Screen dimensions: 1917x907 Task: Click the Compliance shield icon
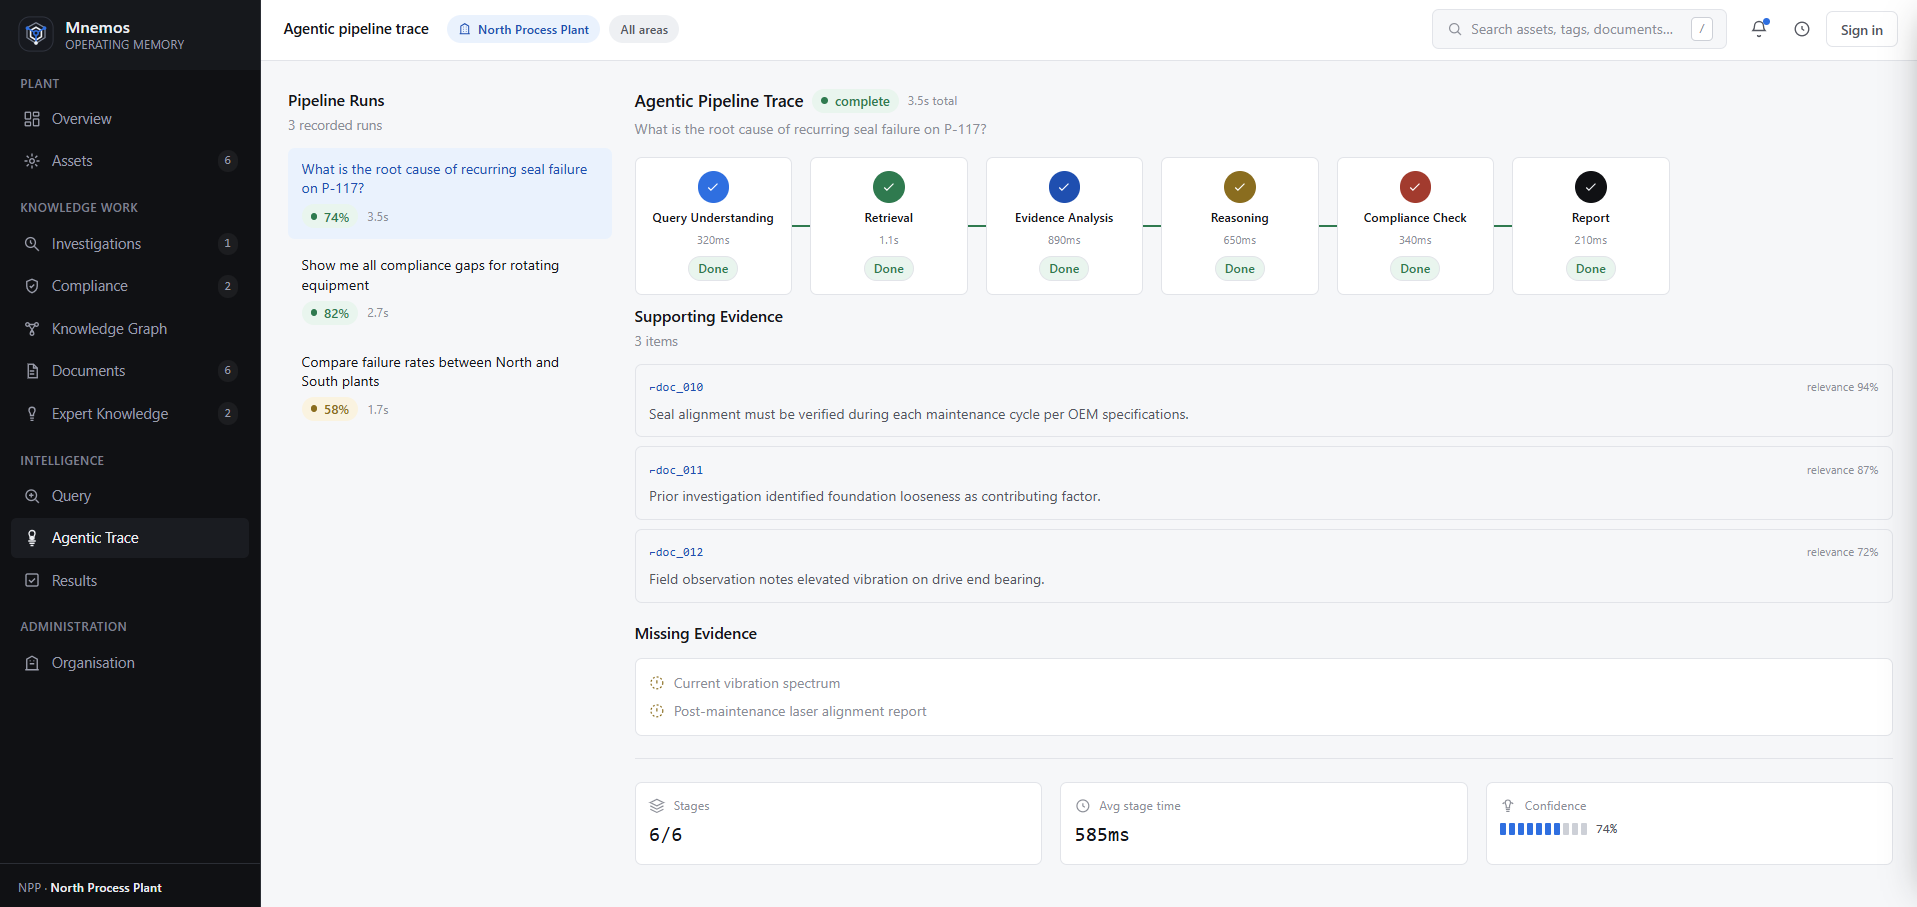[32, 286]
